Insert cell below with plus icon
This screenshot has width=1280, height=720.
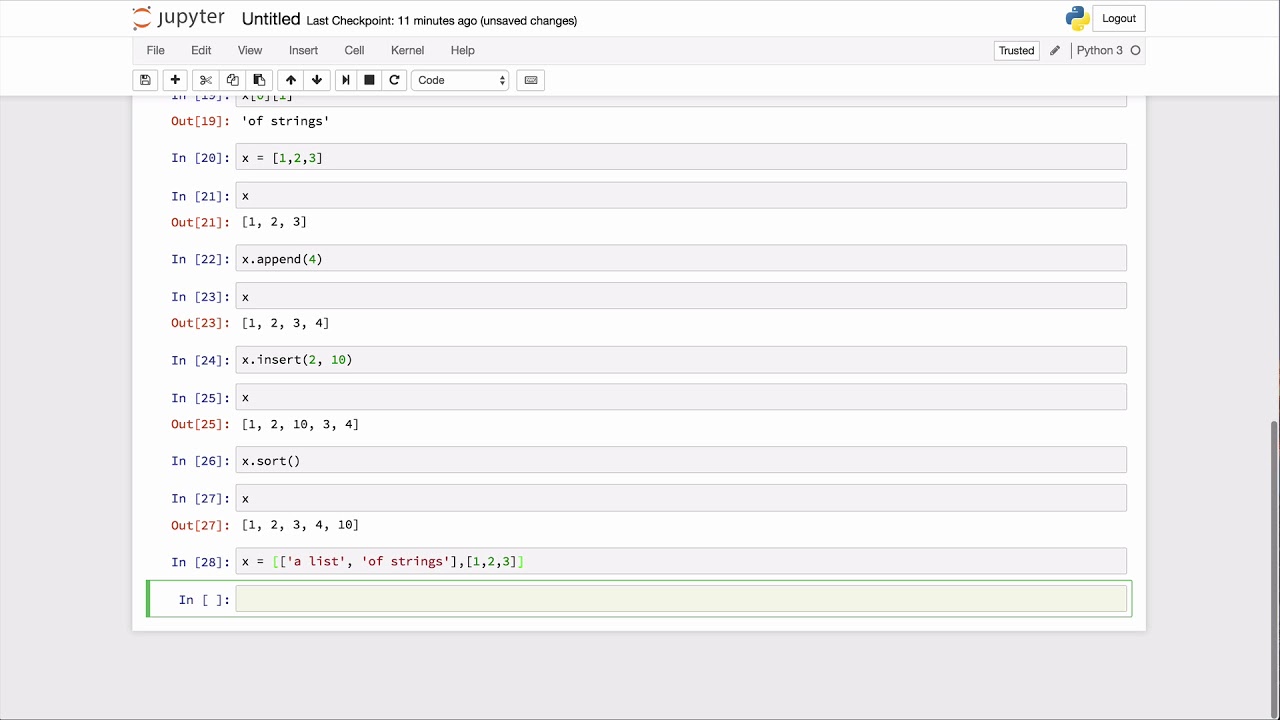175,80
